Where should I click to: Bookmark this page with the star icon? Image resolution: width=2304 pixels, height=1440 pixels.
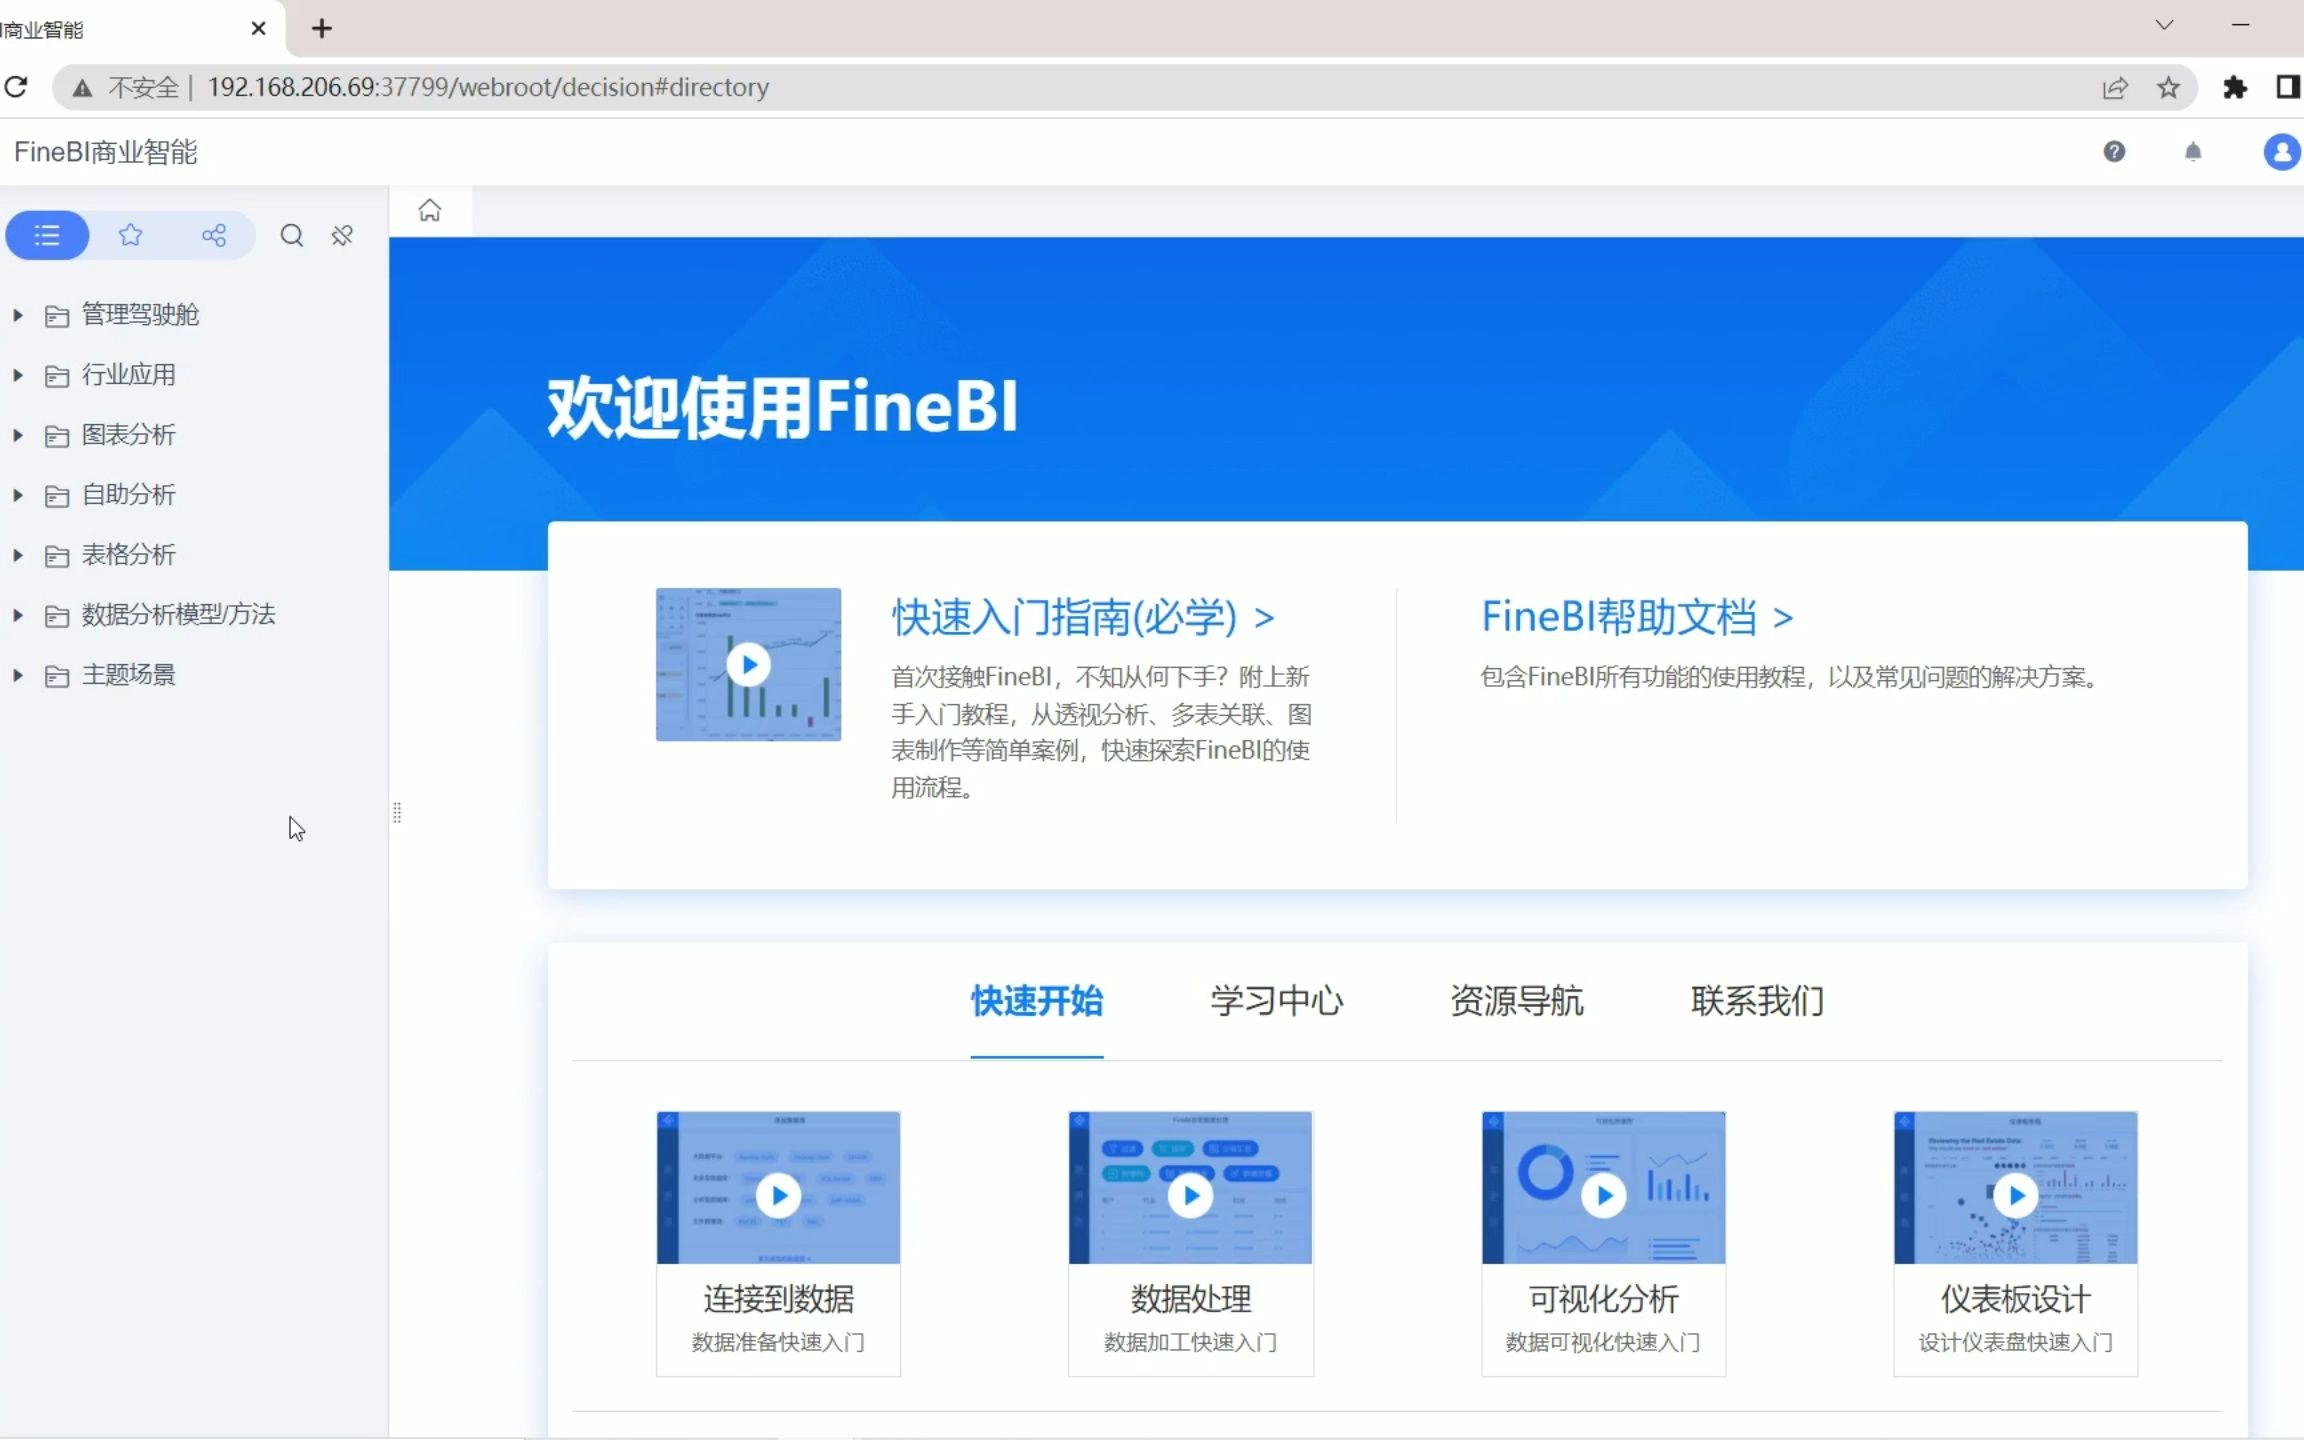tap(2168, 88)
